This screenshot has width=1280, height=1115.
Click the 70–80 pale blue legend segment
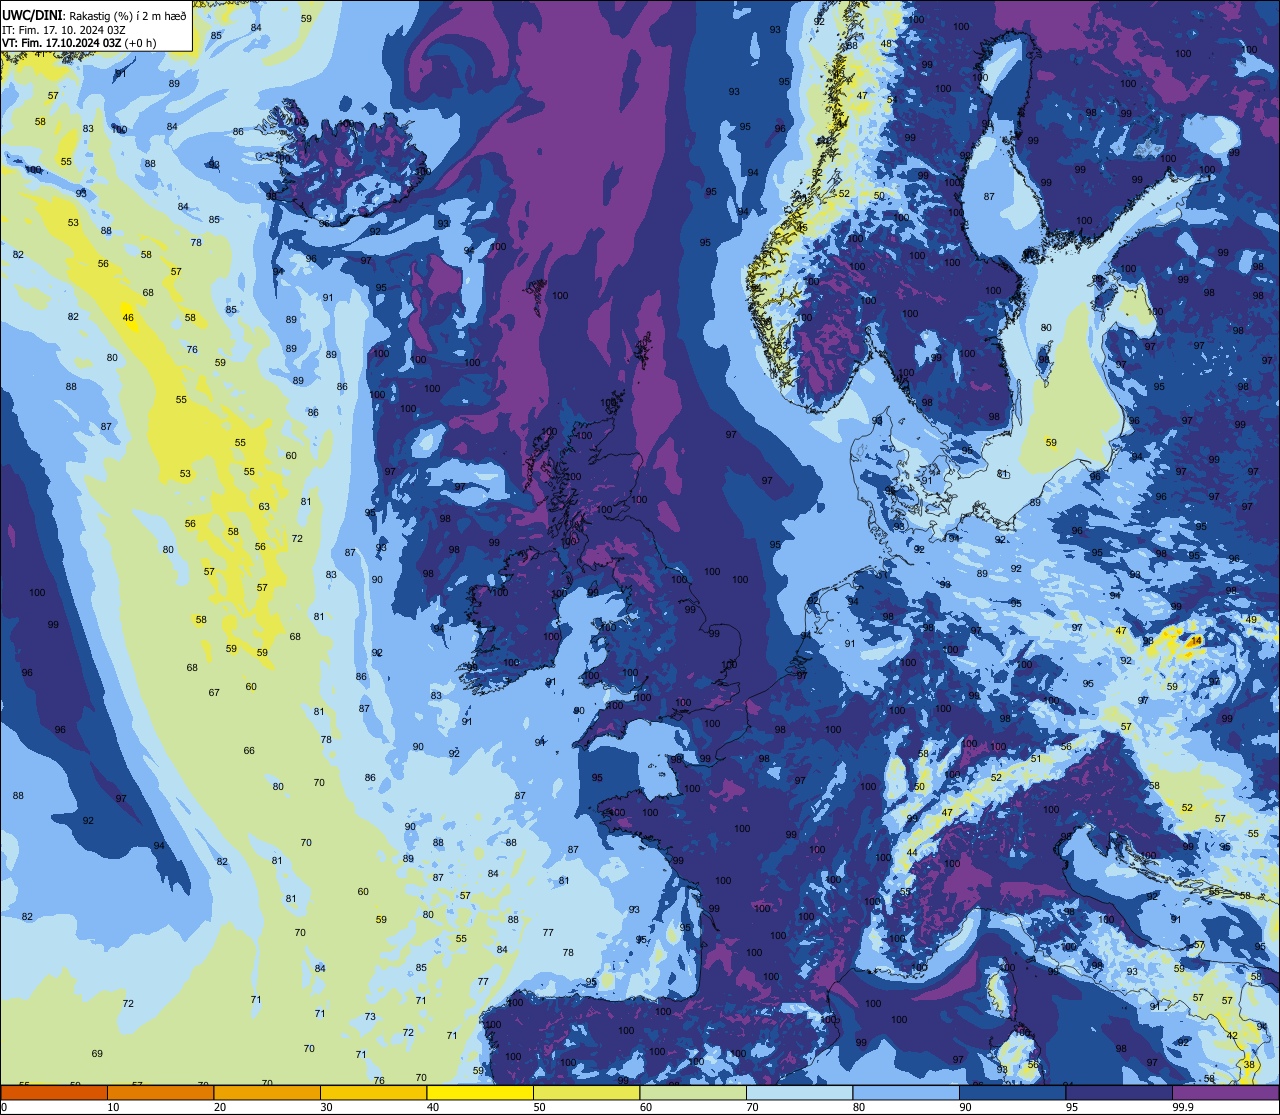pyautogui.click(x=800, y=1093)
